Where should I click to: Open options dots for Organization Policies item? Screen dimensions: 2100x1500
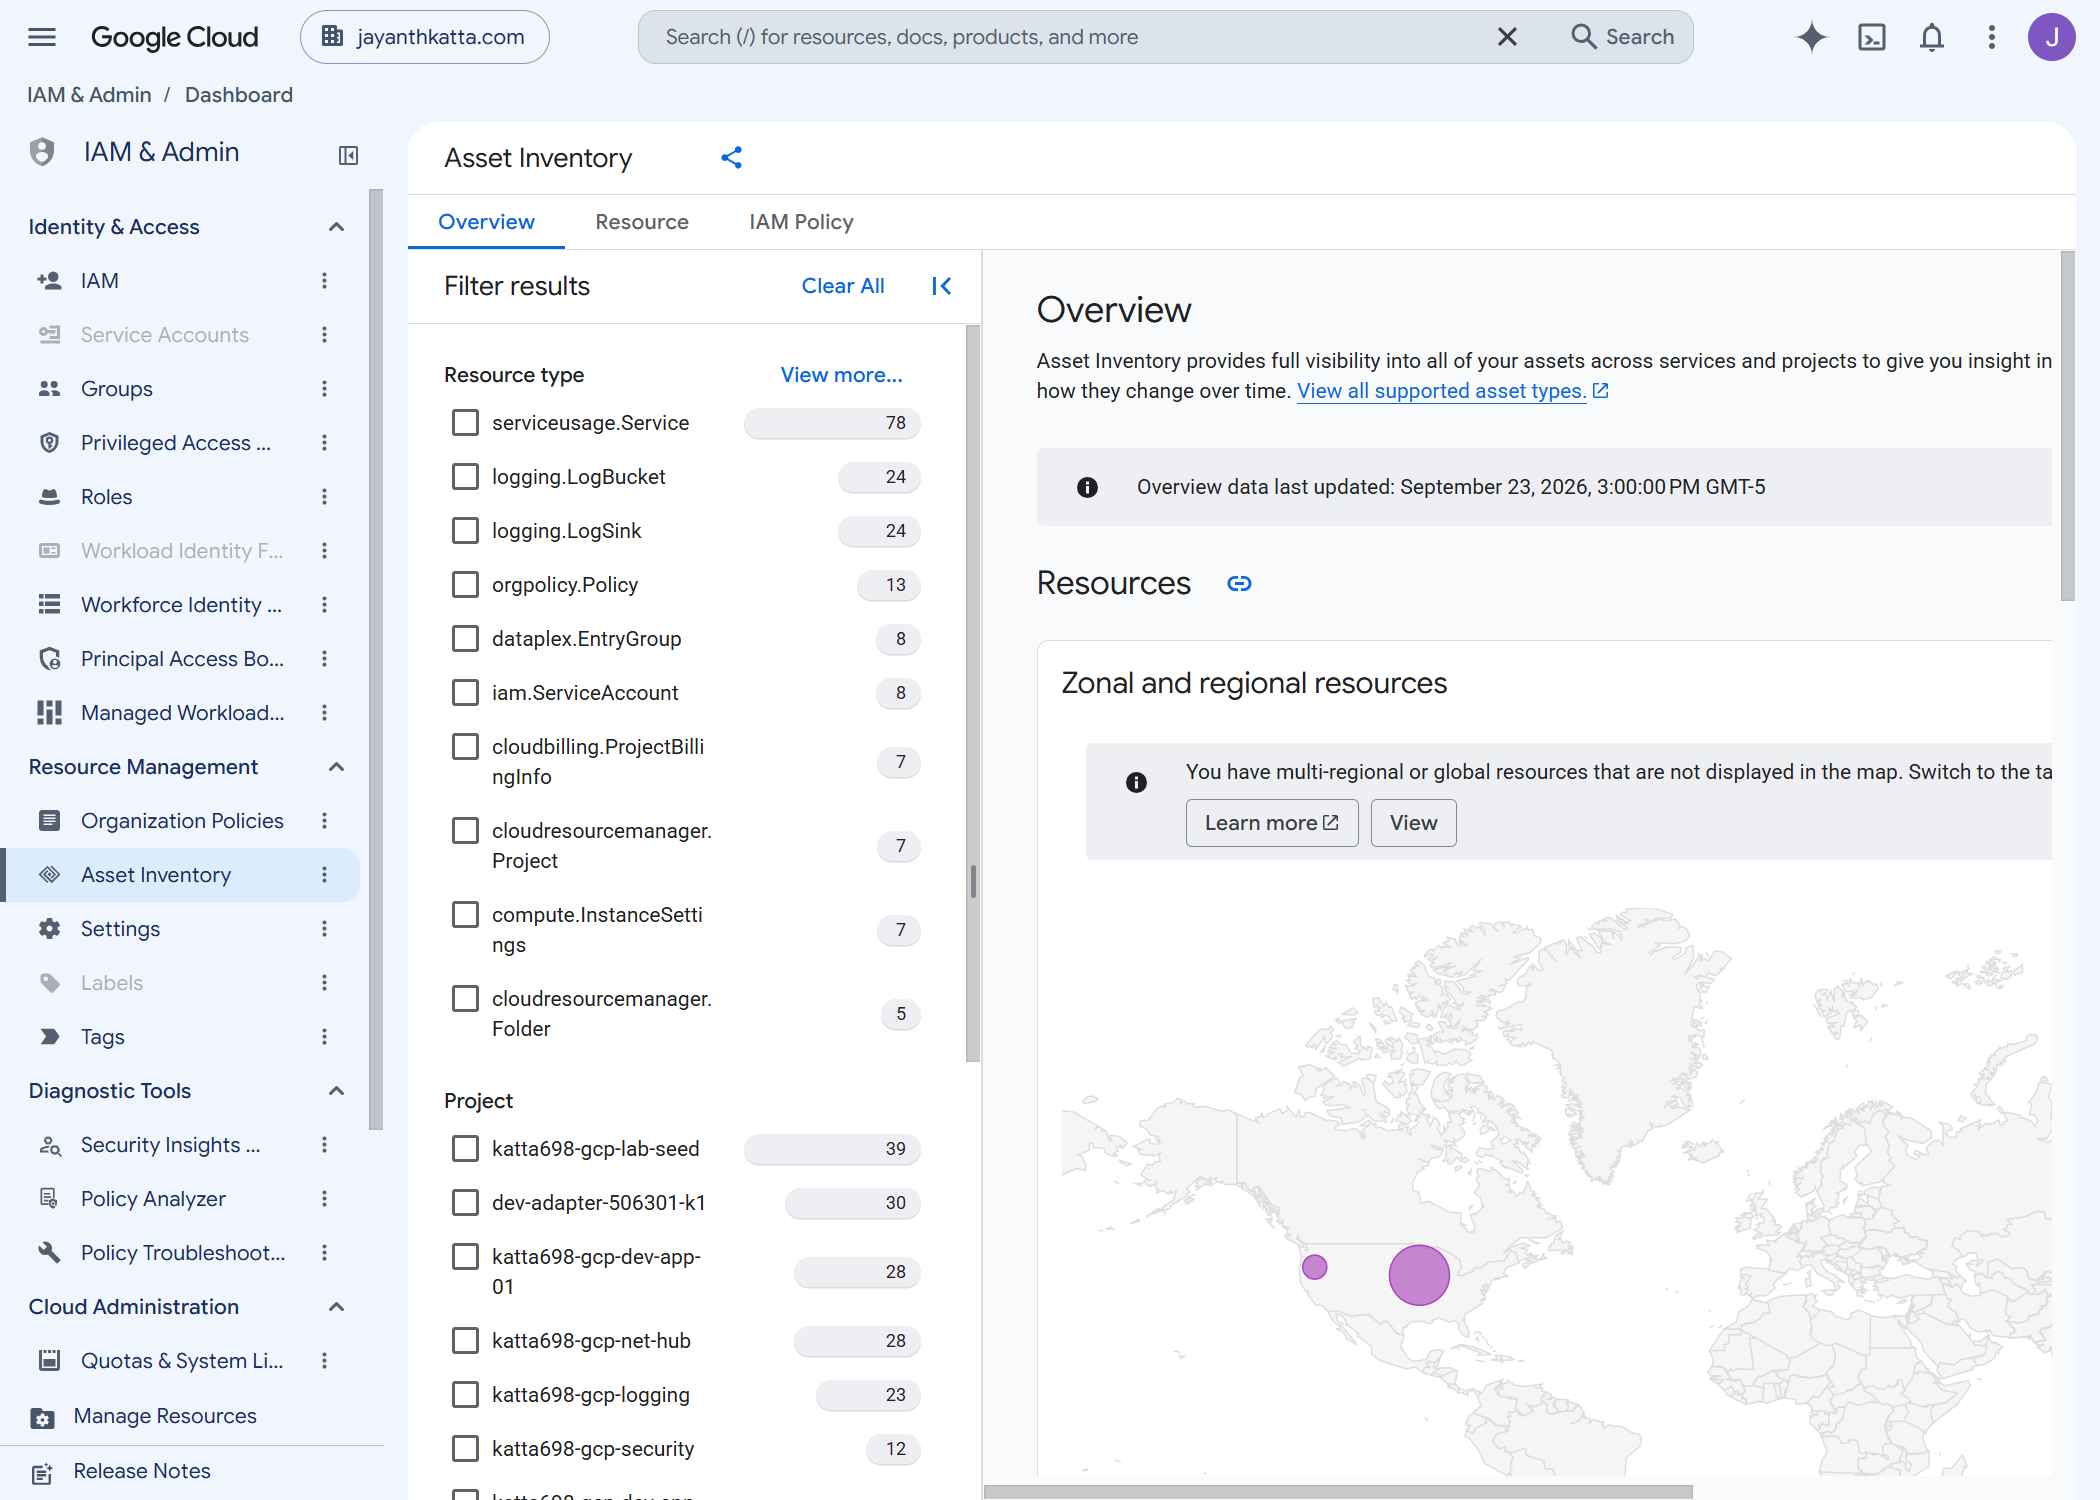click(324, 821)
